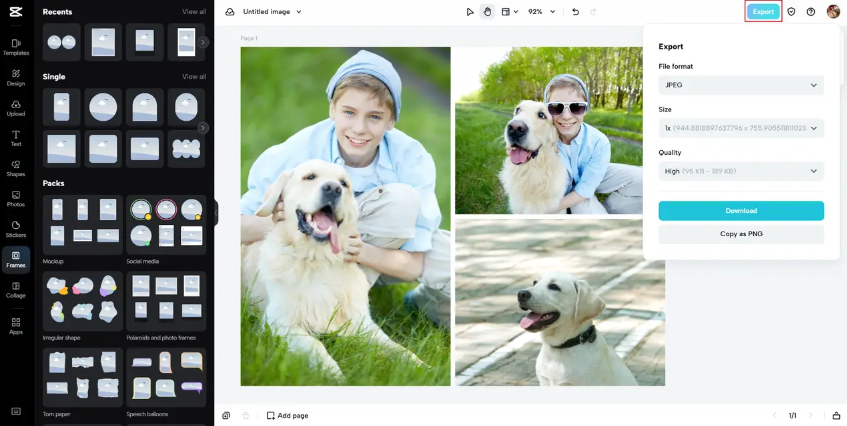Open the Torn paper frames pack
The image size is (847, 426).
[x=83, y=377]
